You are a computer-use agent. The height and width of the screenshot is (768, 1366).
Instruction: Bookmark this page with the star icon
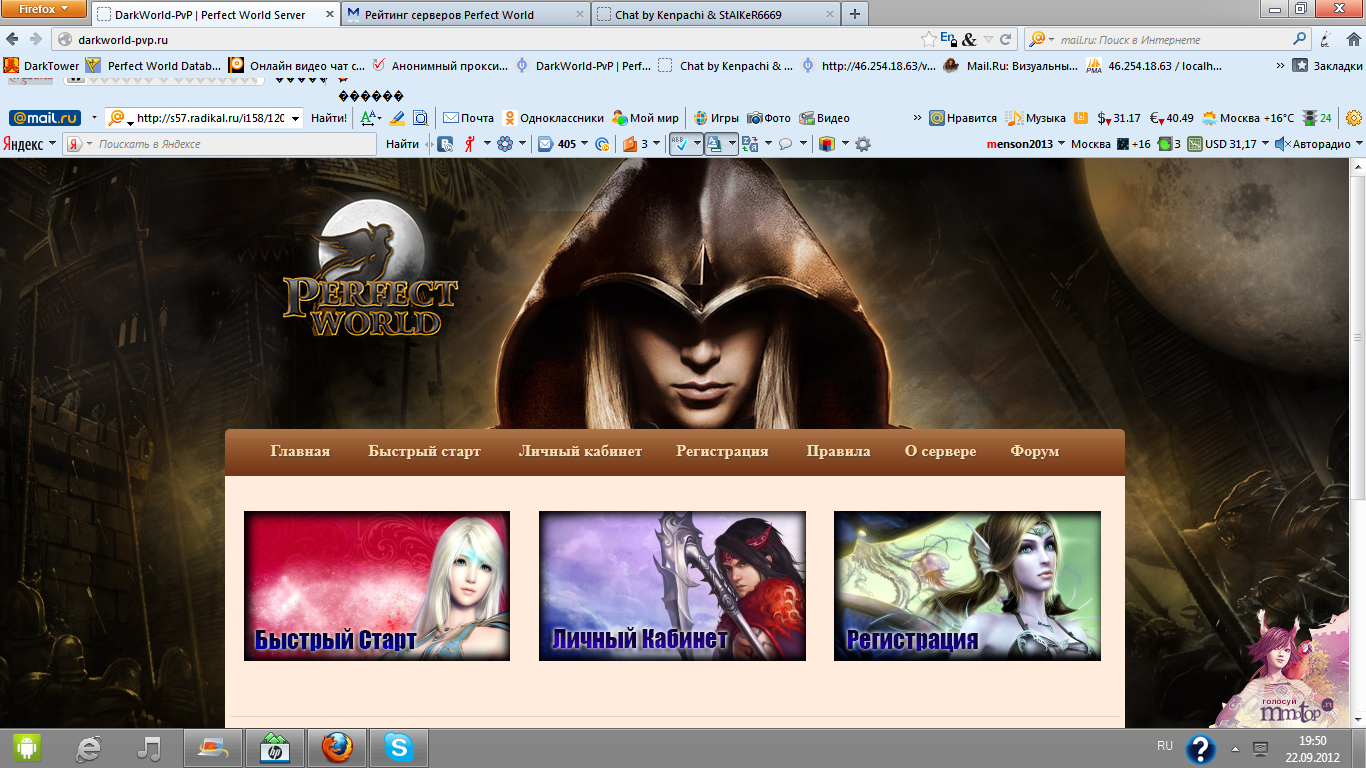[x=929, y=39]
